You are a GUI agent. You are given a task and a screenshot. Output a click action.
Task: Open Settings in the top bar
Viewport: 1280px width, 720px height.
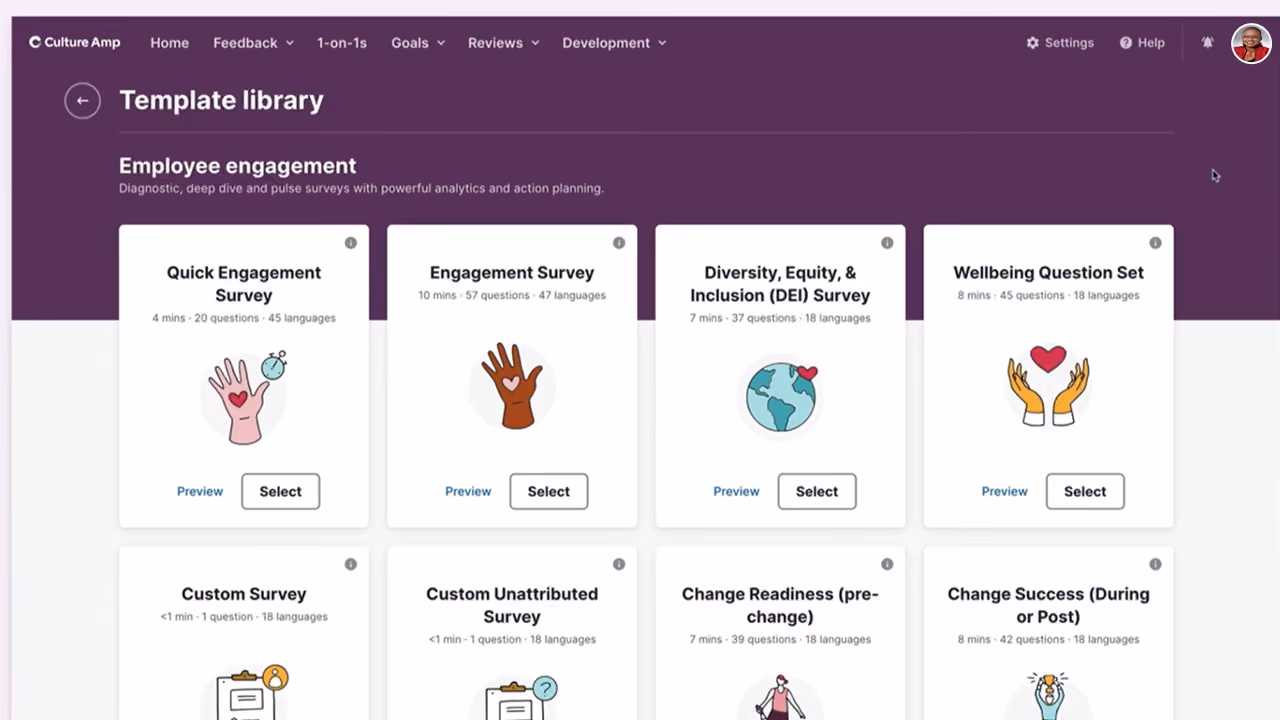[1060, 43]
